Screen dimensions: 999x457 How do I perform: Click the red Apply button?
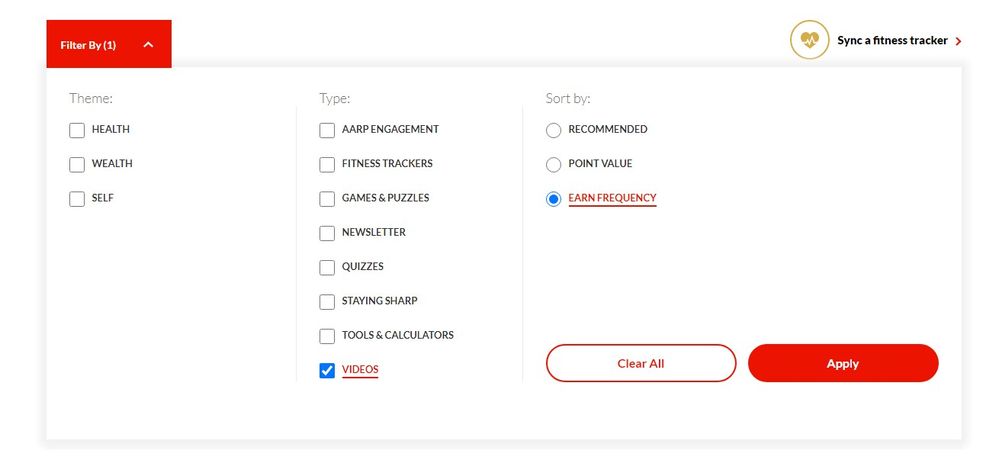(842, 364)
